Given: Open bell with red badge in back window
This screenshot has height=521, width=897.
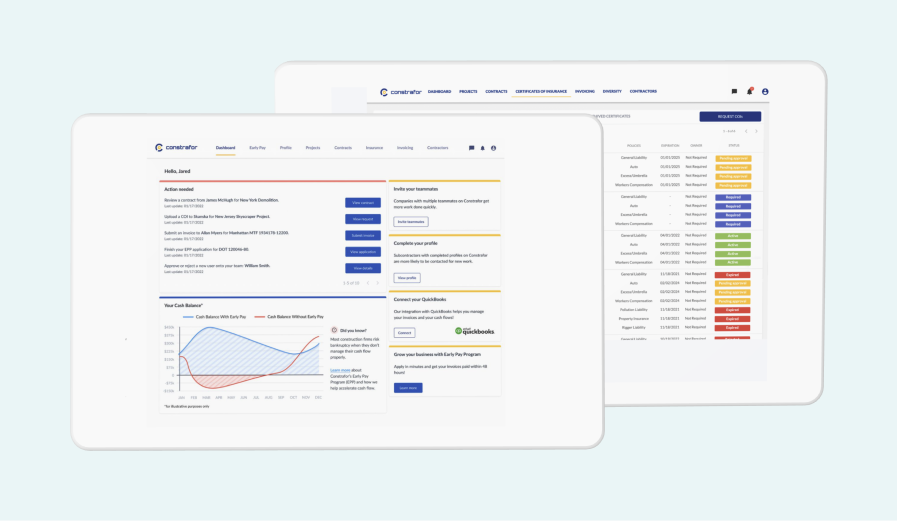Looking at the screenshot, I should (x=749, y=91).
